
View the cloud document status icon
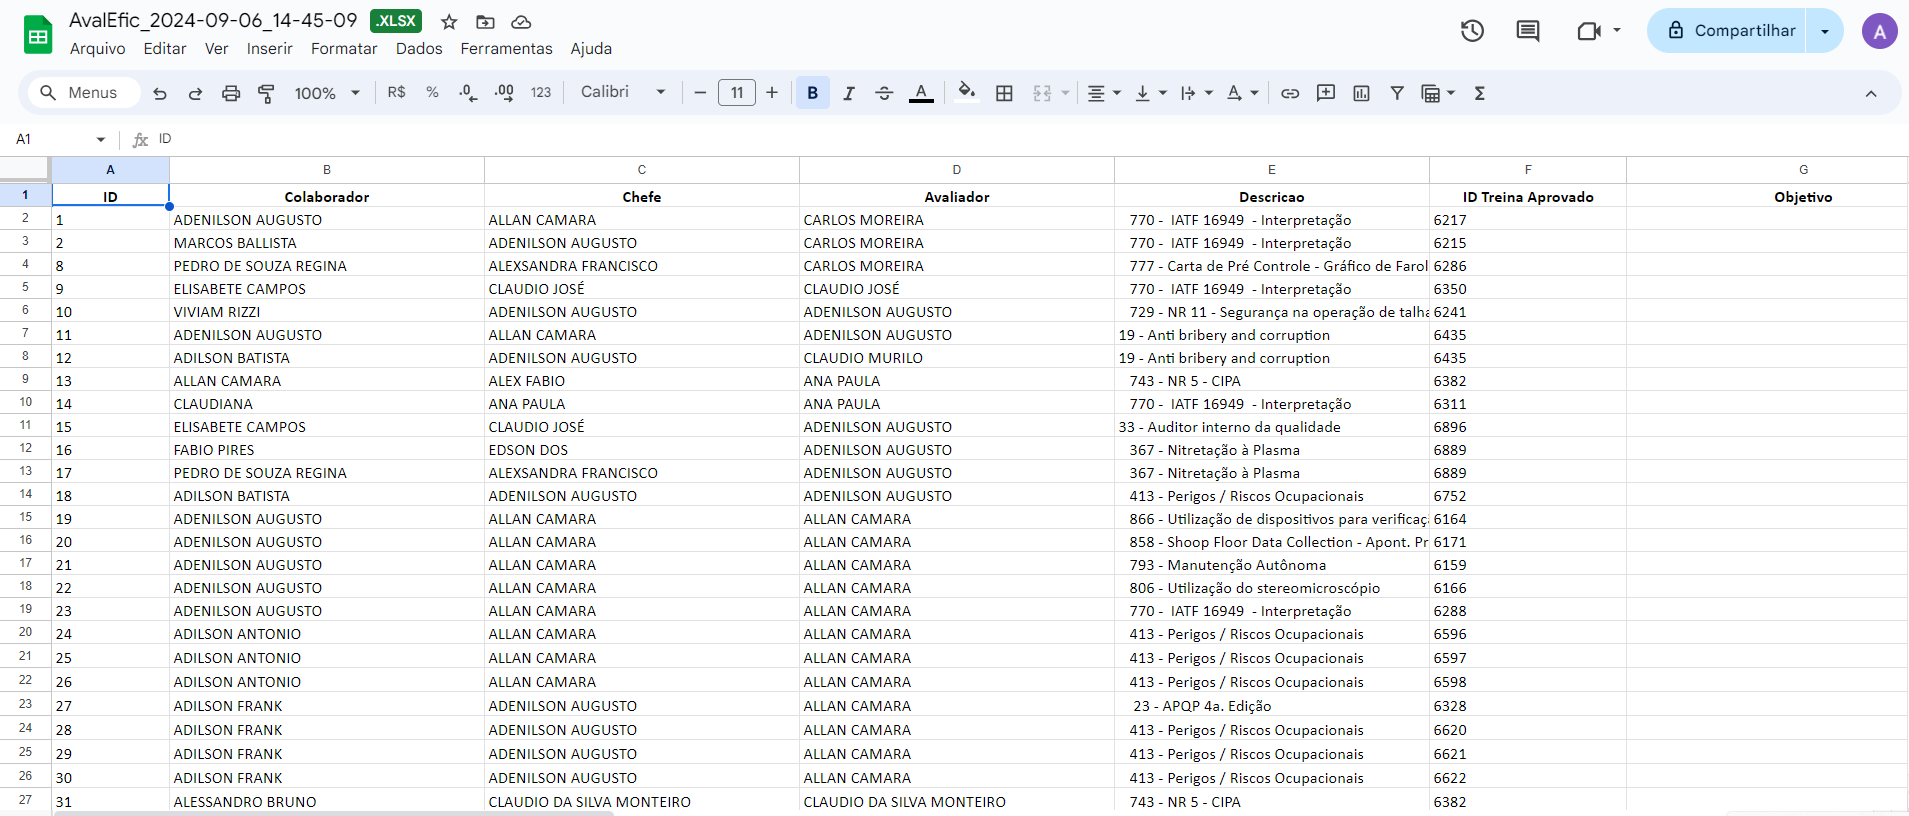click(x=521, y=22)
